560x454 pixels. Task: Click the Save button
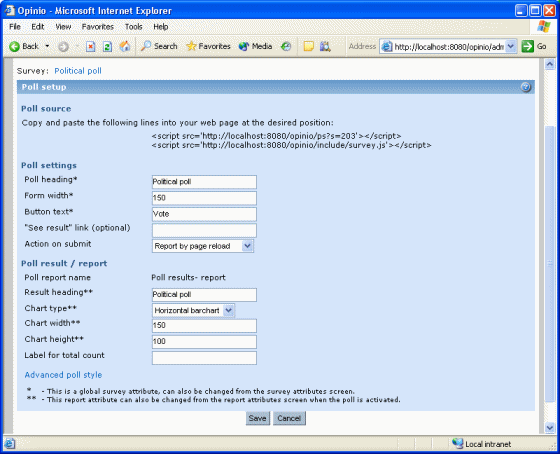click(x=258, y=418)
